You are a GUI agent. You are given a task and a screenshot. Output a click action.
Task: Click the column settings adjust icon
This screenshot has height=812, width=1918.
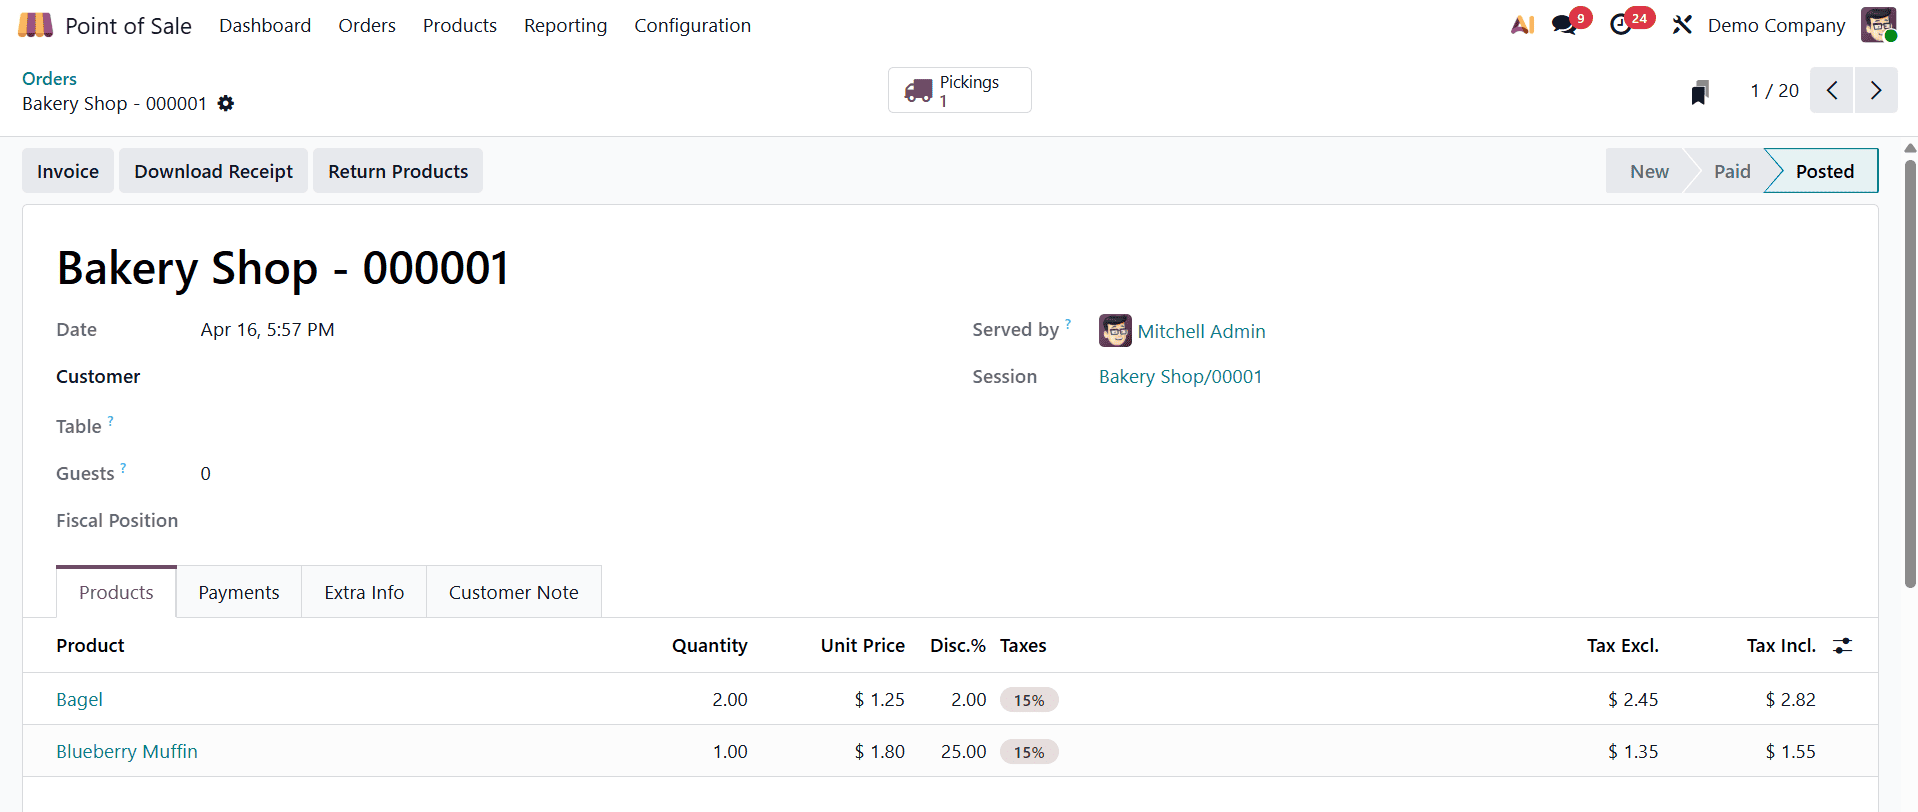tap(1842, 646)
